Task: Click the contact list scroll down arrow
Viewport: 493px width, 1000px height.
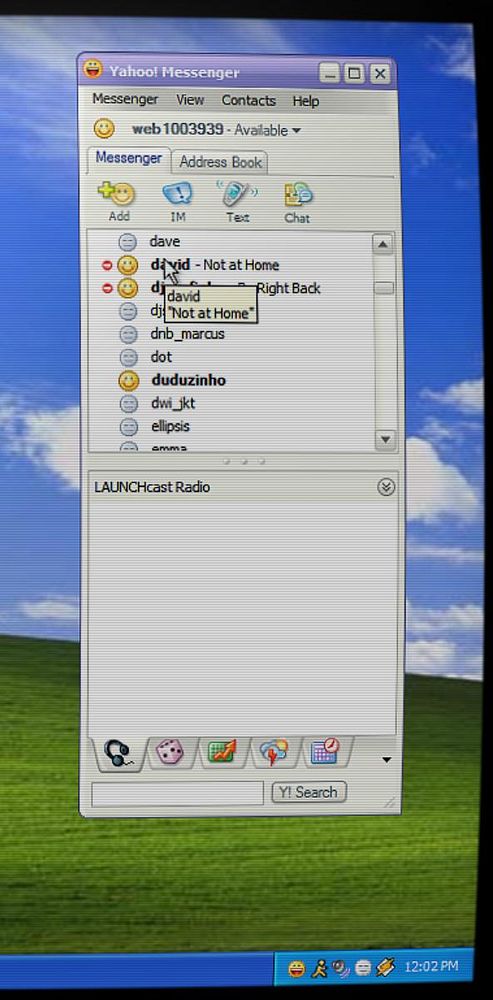Action: (385, 439)
